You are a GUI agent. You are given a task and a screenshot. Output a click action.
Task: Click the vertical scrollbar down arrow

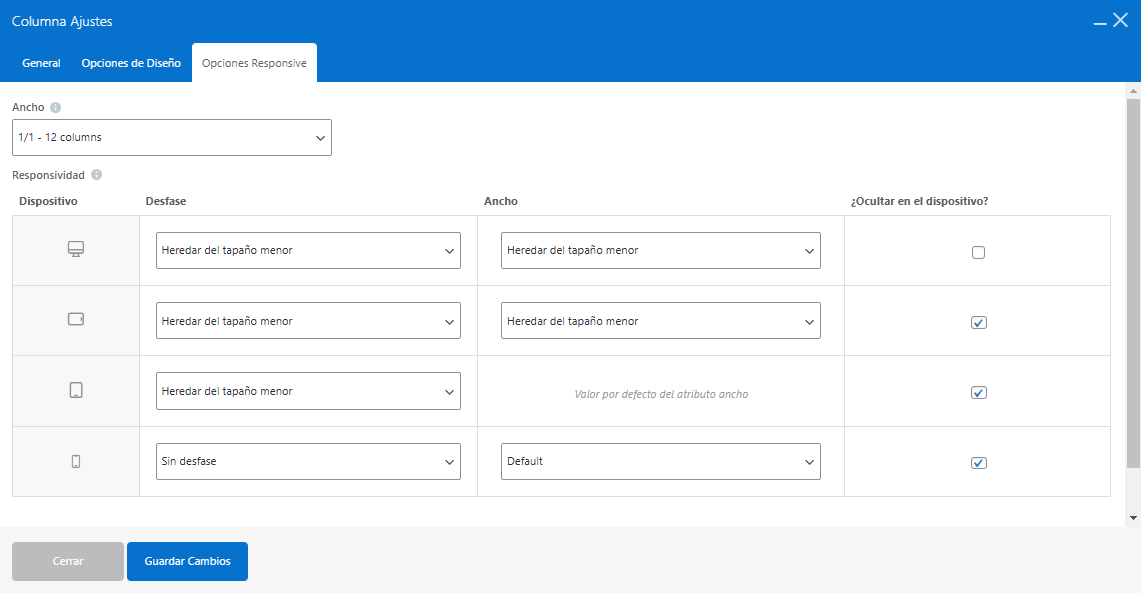tap(1133, 518)
